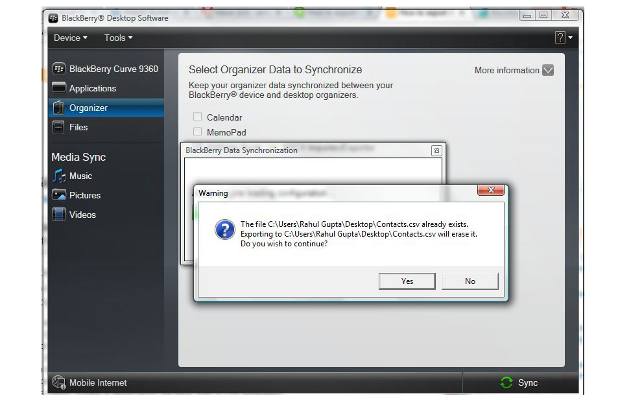Open the Applications section label
Screen dimensions: 620x400
coord(93,89)
